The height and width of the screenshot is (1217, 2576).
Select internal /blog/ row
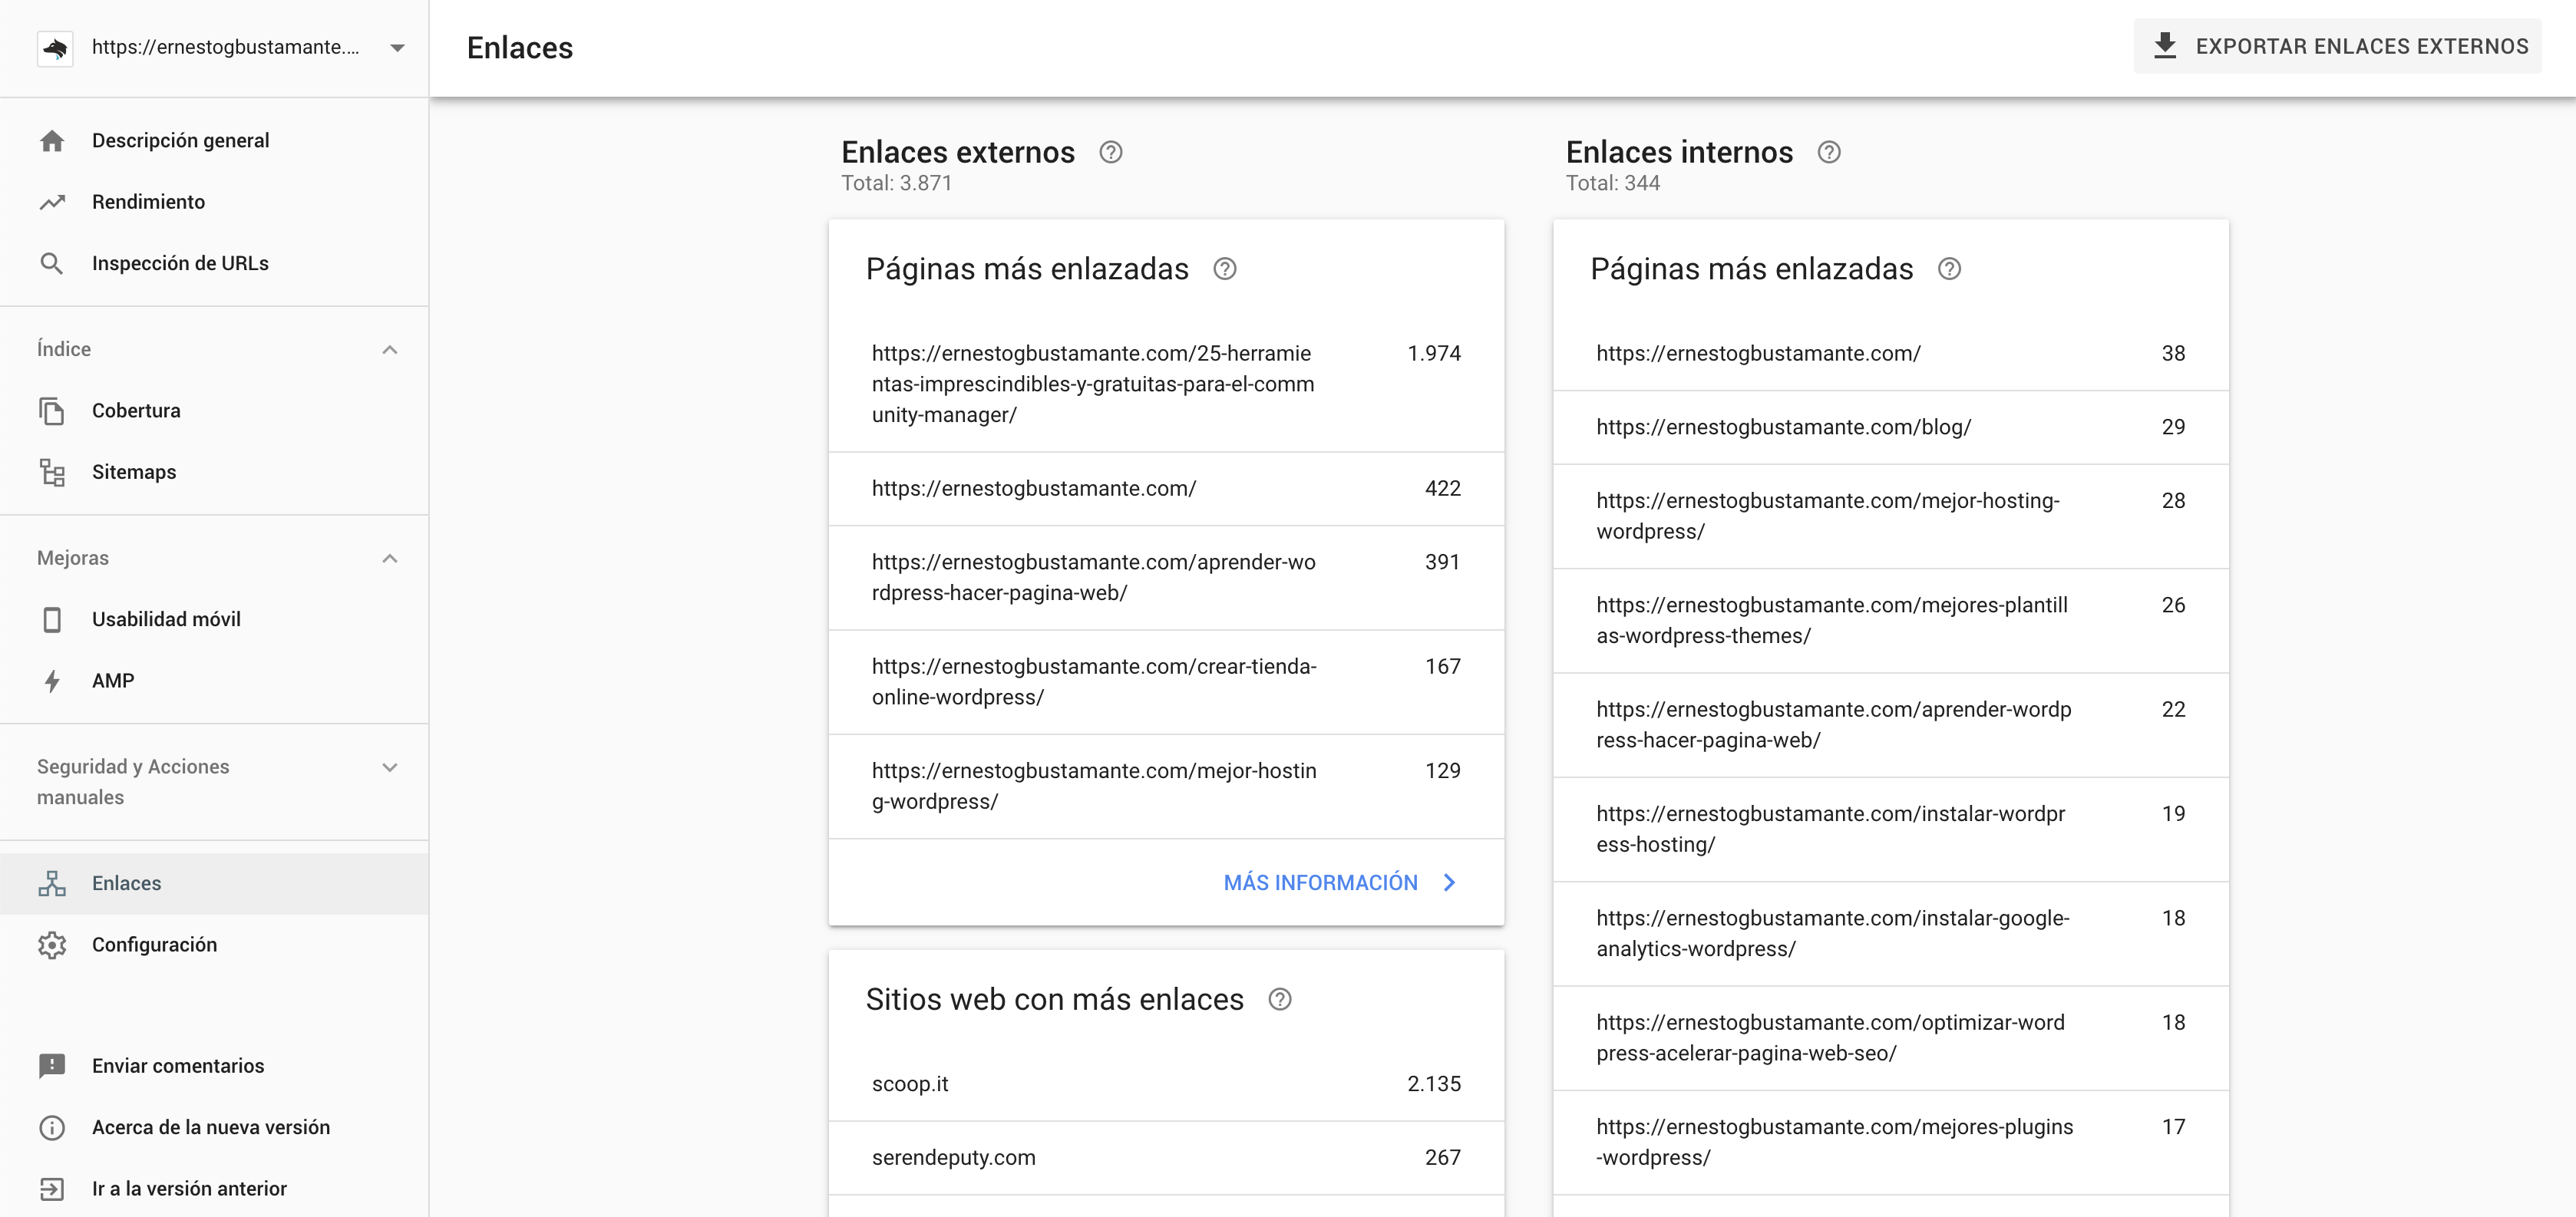[1890, 428]
